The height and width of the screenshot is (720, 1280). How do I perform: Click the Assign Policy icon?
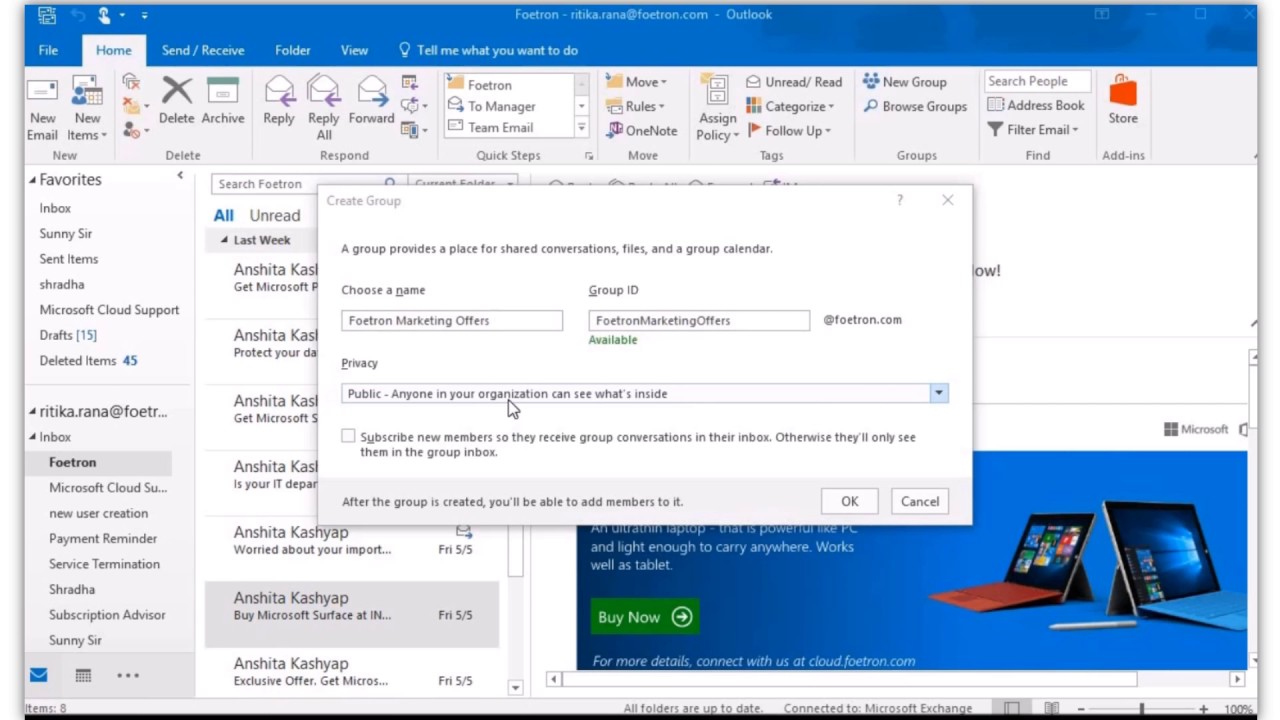[x=716, y=91]
